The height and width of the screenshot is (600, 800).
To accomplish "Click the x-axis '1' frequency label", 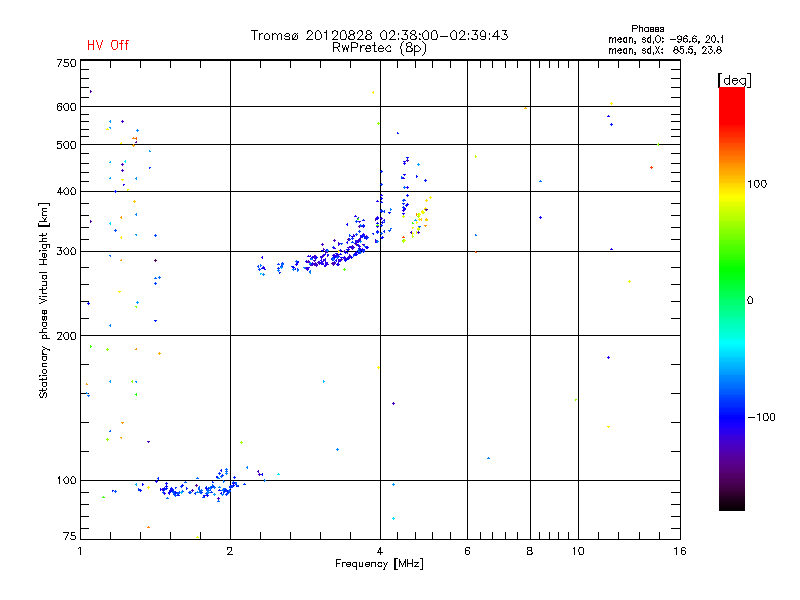I will (x=80, y=551).
